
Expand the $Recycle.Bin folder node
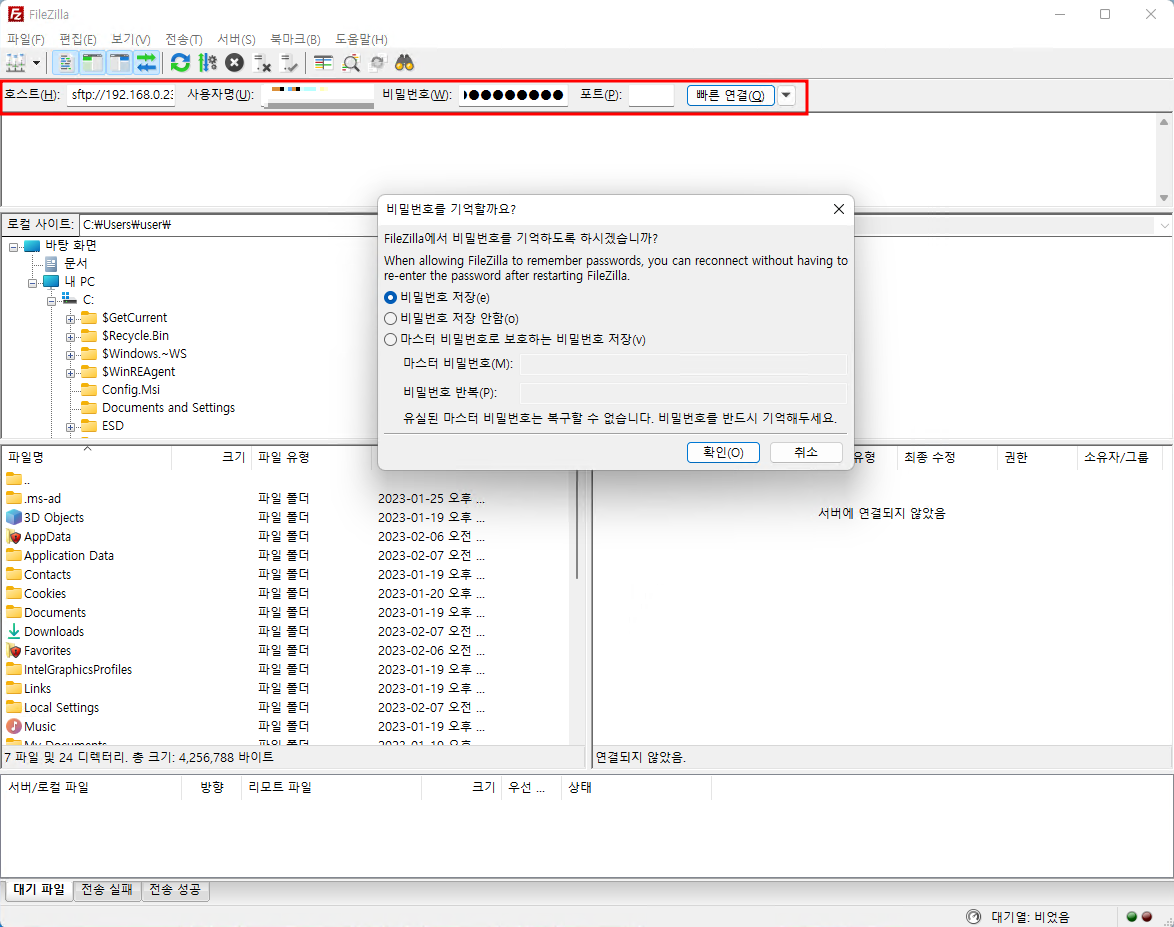(x=70, y=337)
